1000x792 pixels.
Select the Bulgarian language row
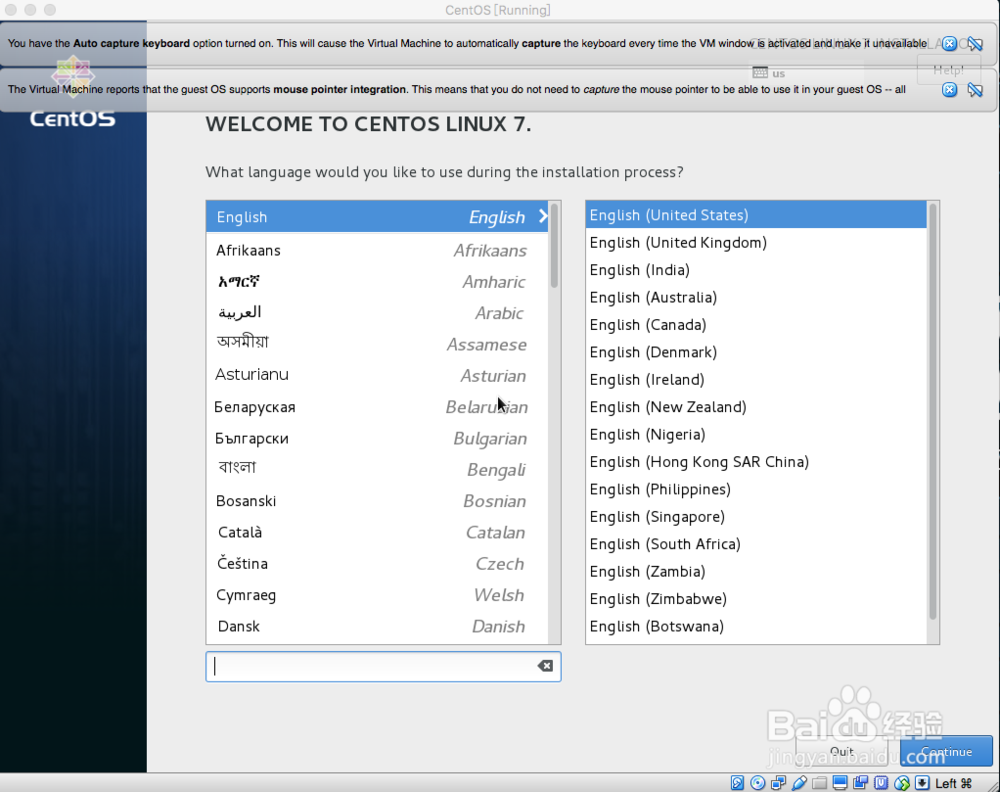pyautogui.click(x=377, y=438)
